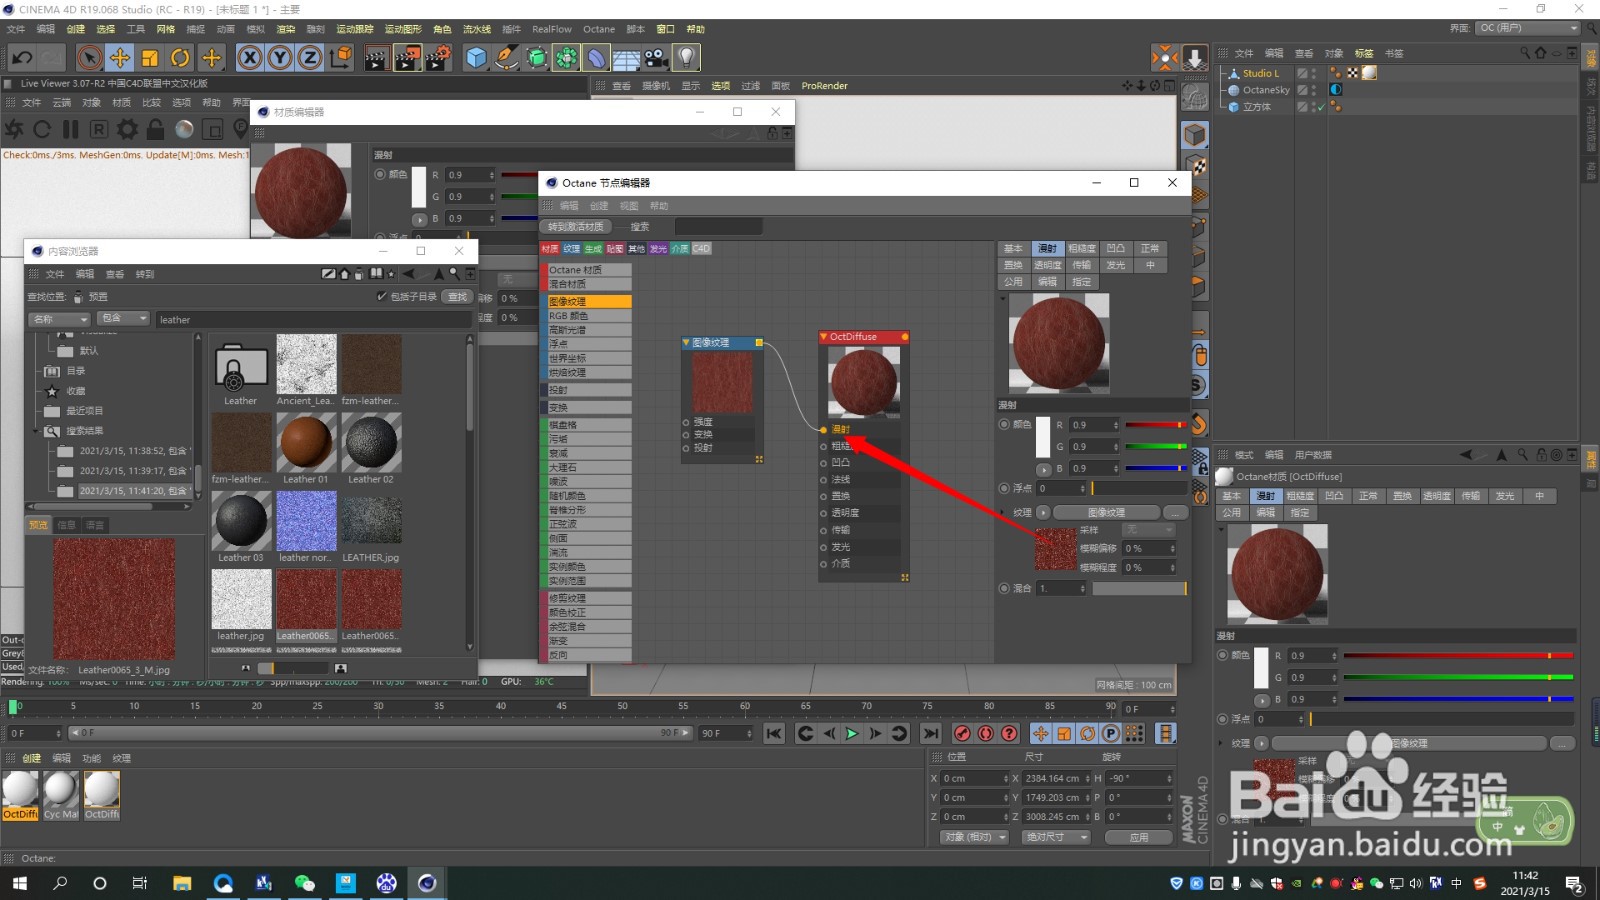Click the white diffuse color swatch in the node editor
This screenshot has width=1600, height=900.
(x=1042, y=437)
